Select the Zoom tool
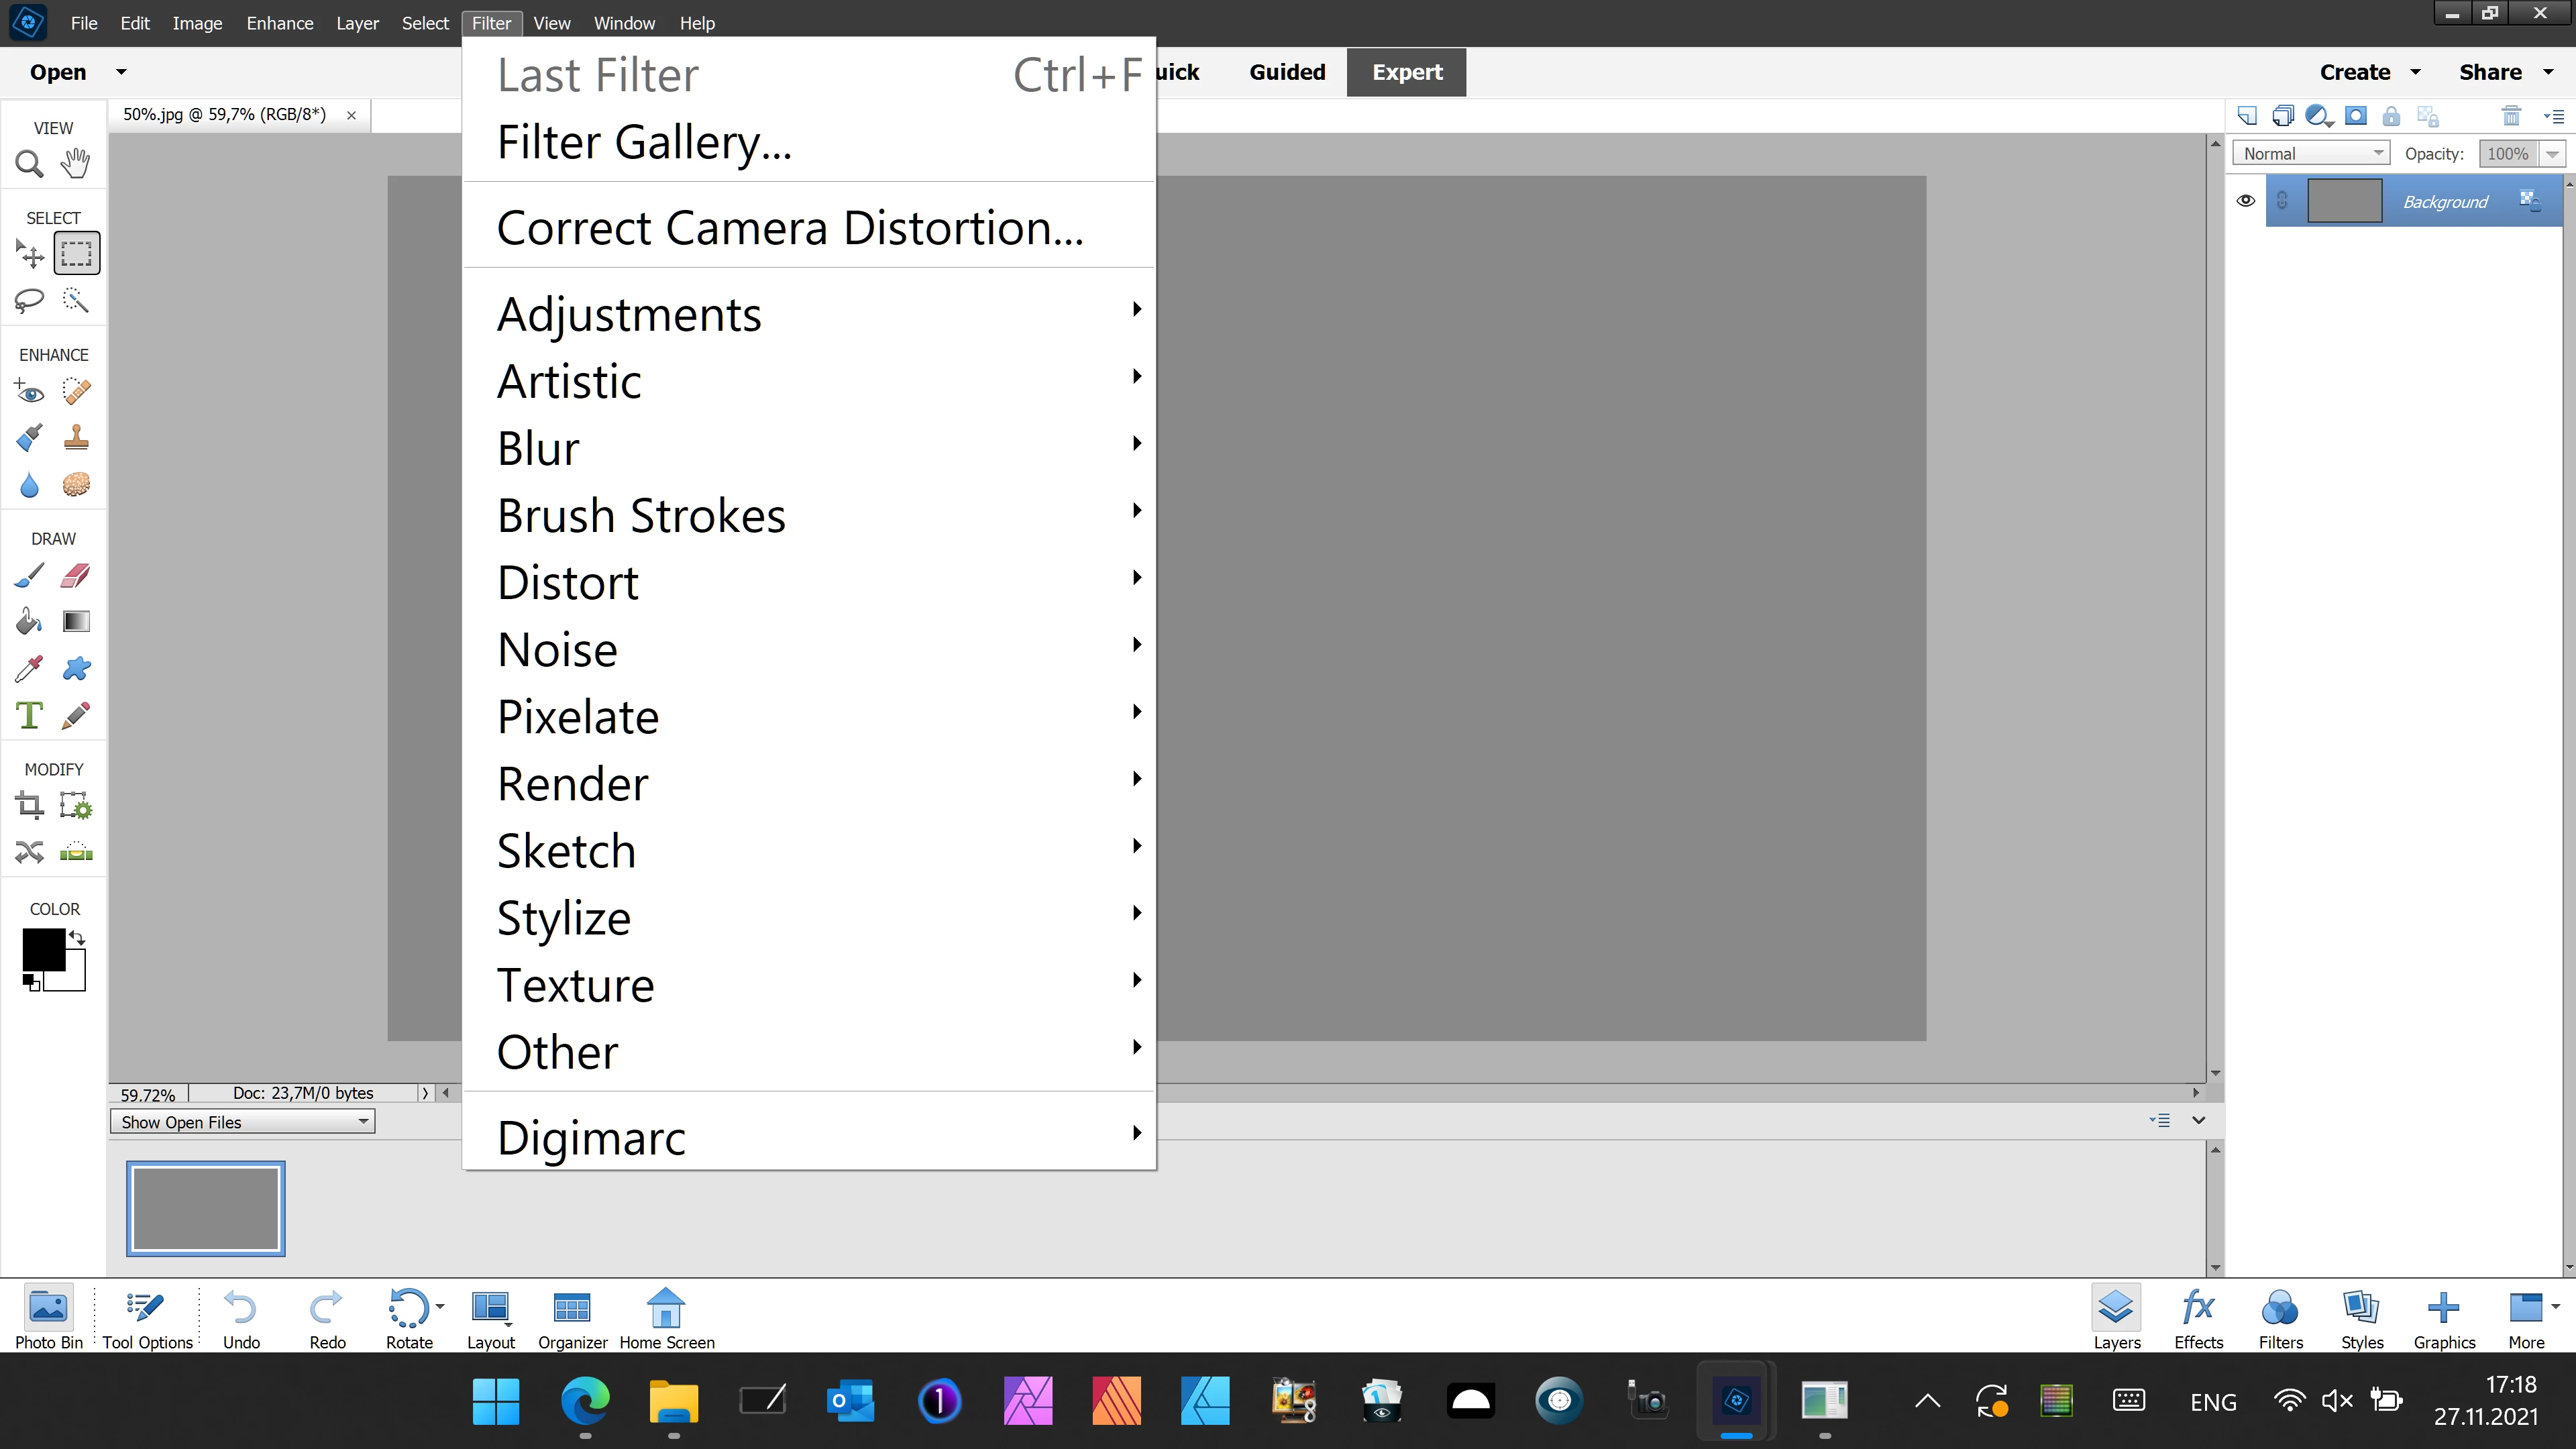 29,163
